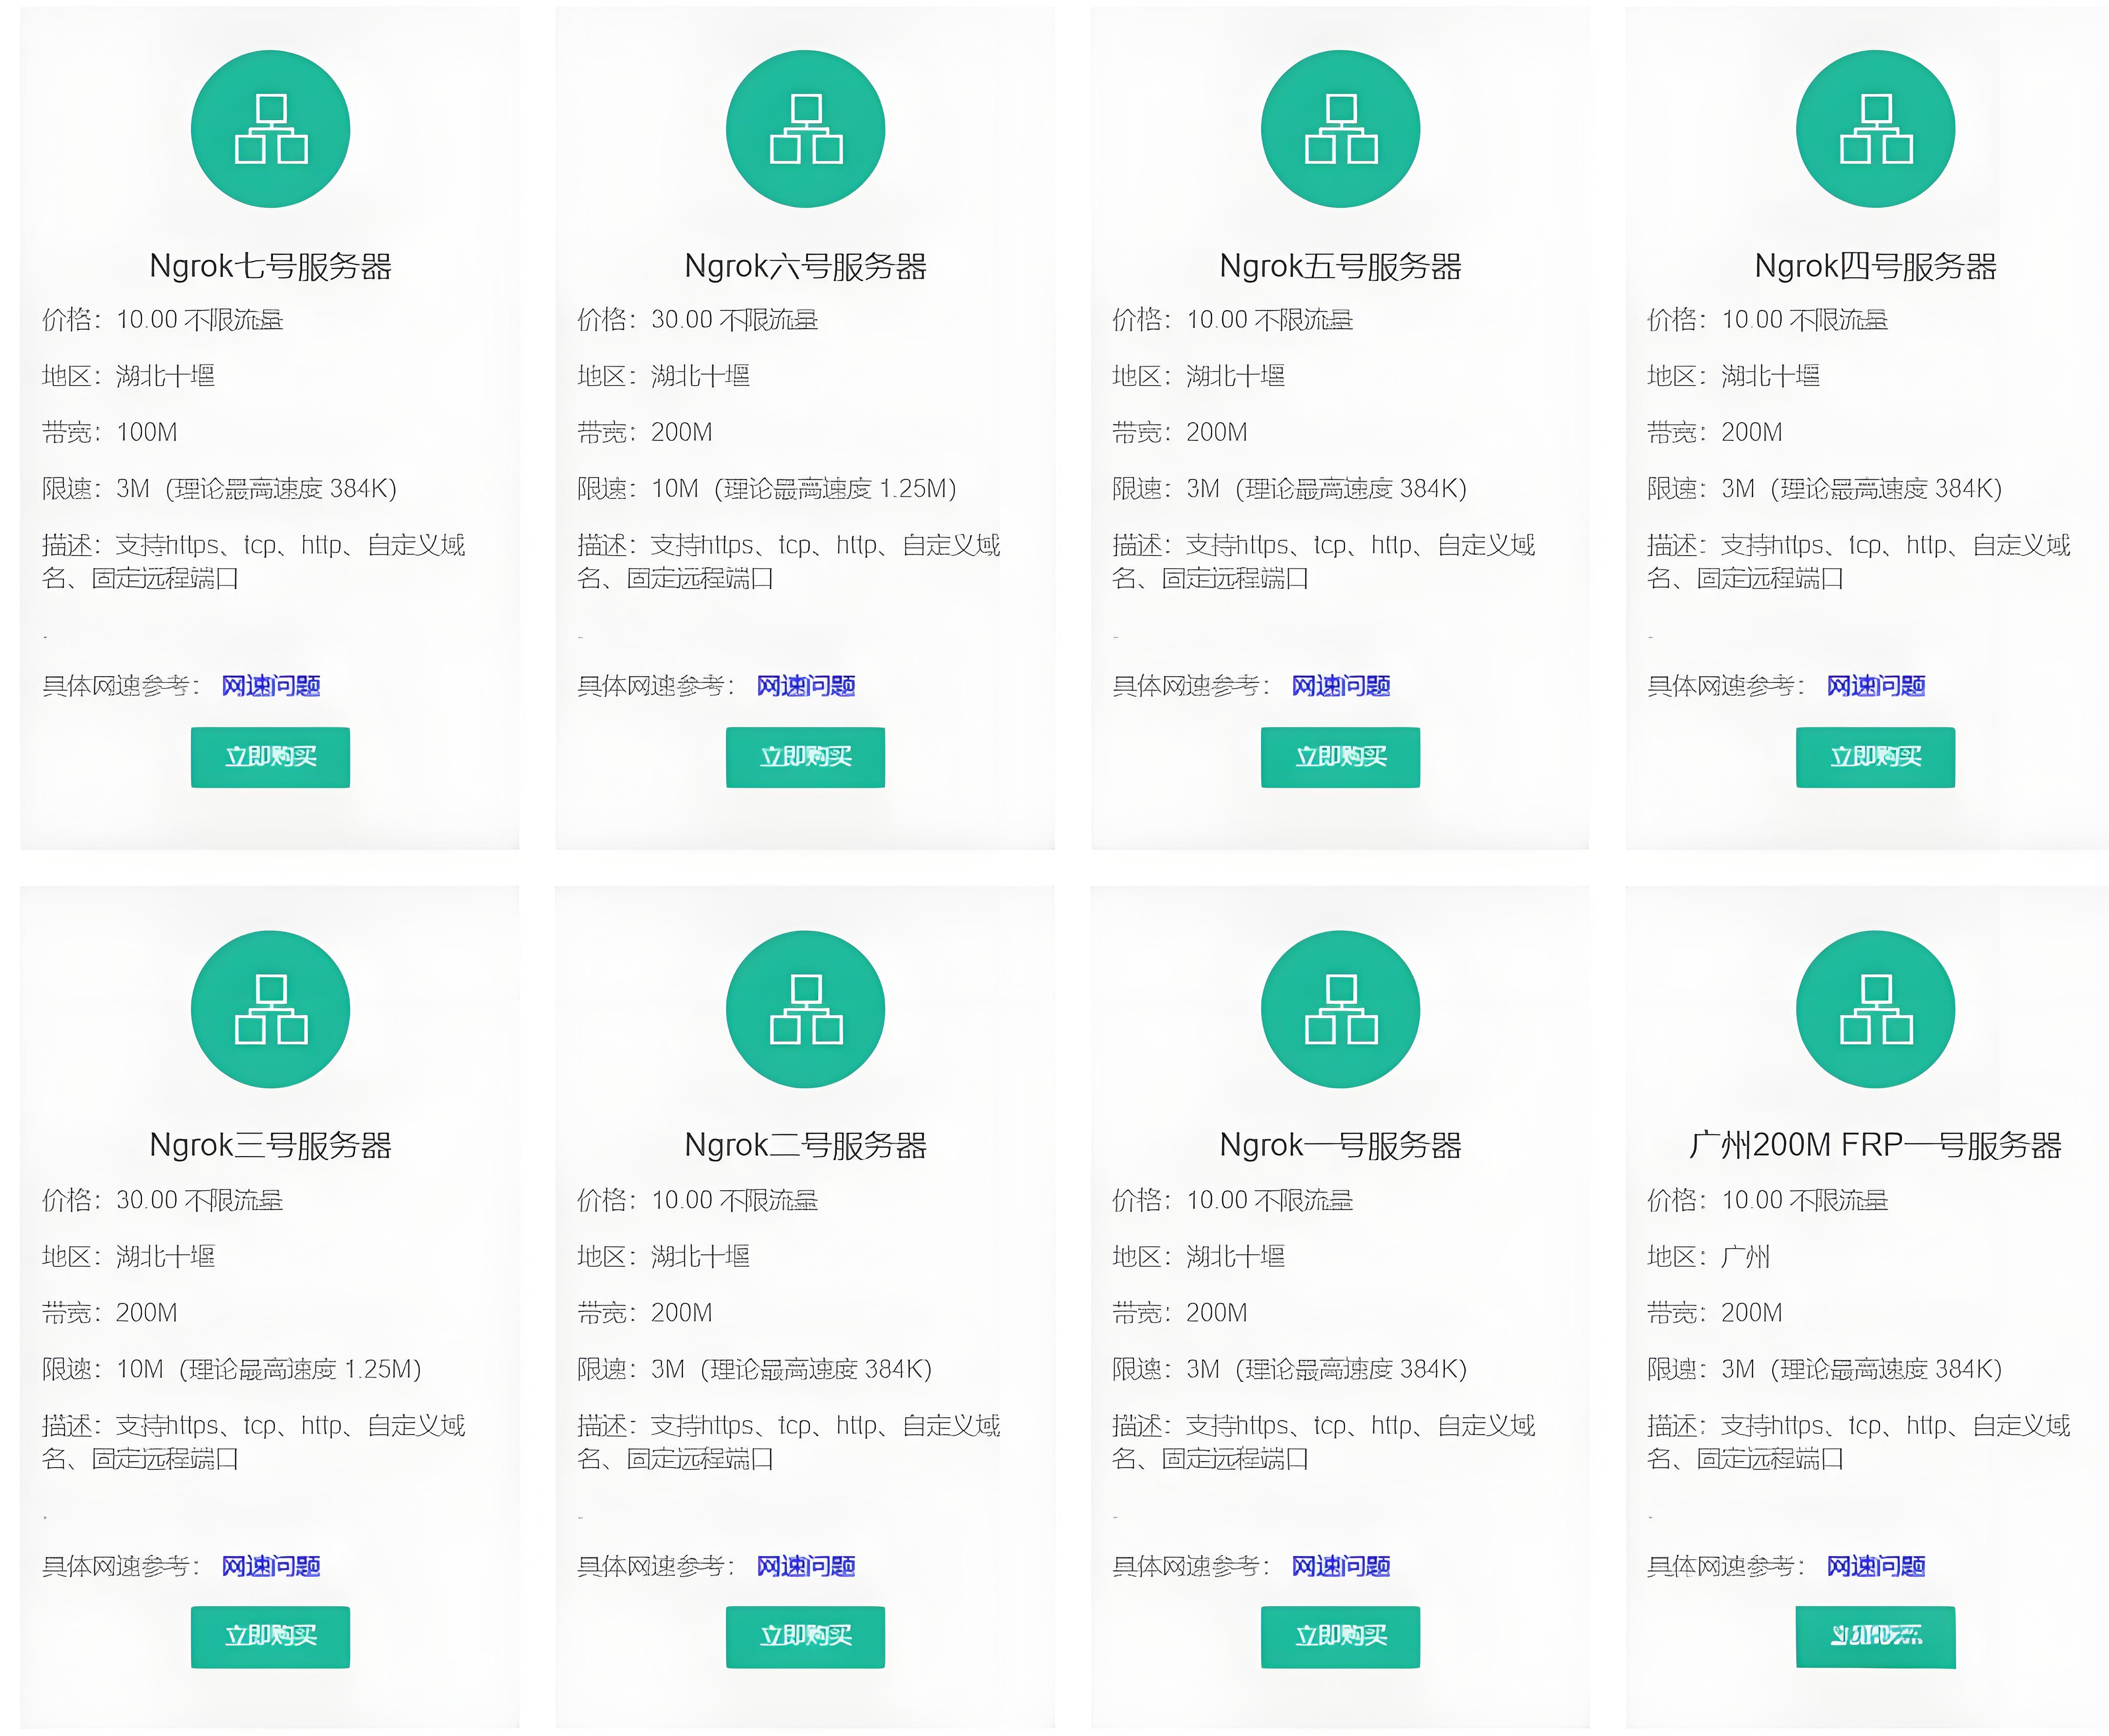Open 网速问题 link in Ngrok四号服务器 card
This screenshot has width=2109, height=1736.
pyautogui.click(x=1875, y=686)
